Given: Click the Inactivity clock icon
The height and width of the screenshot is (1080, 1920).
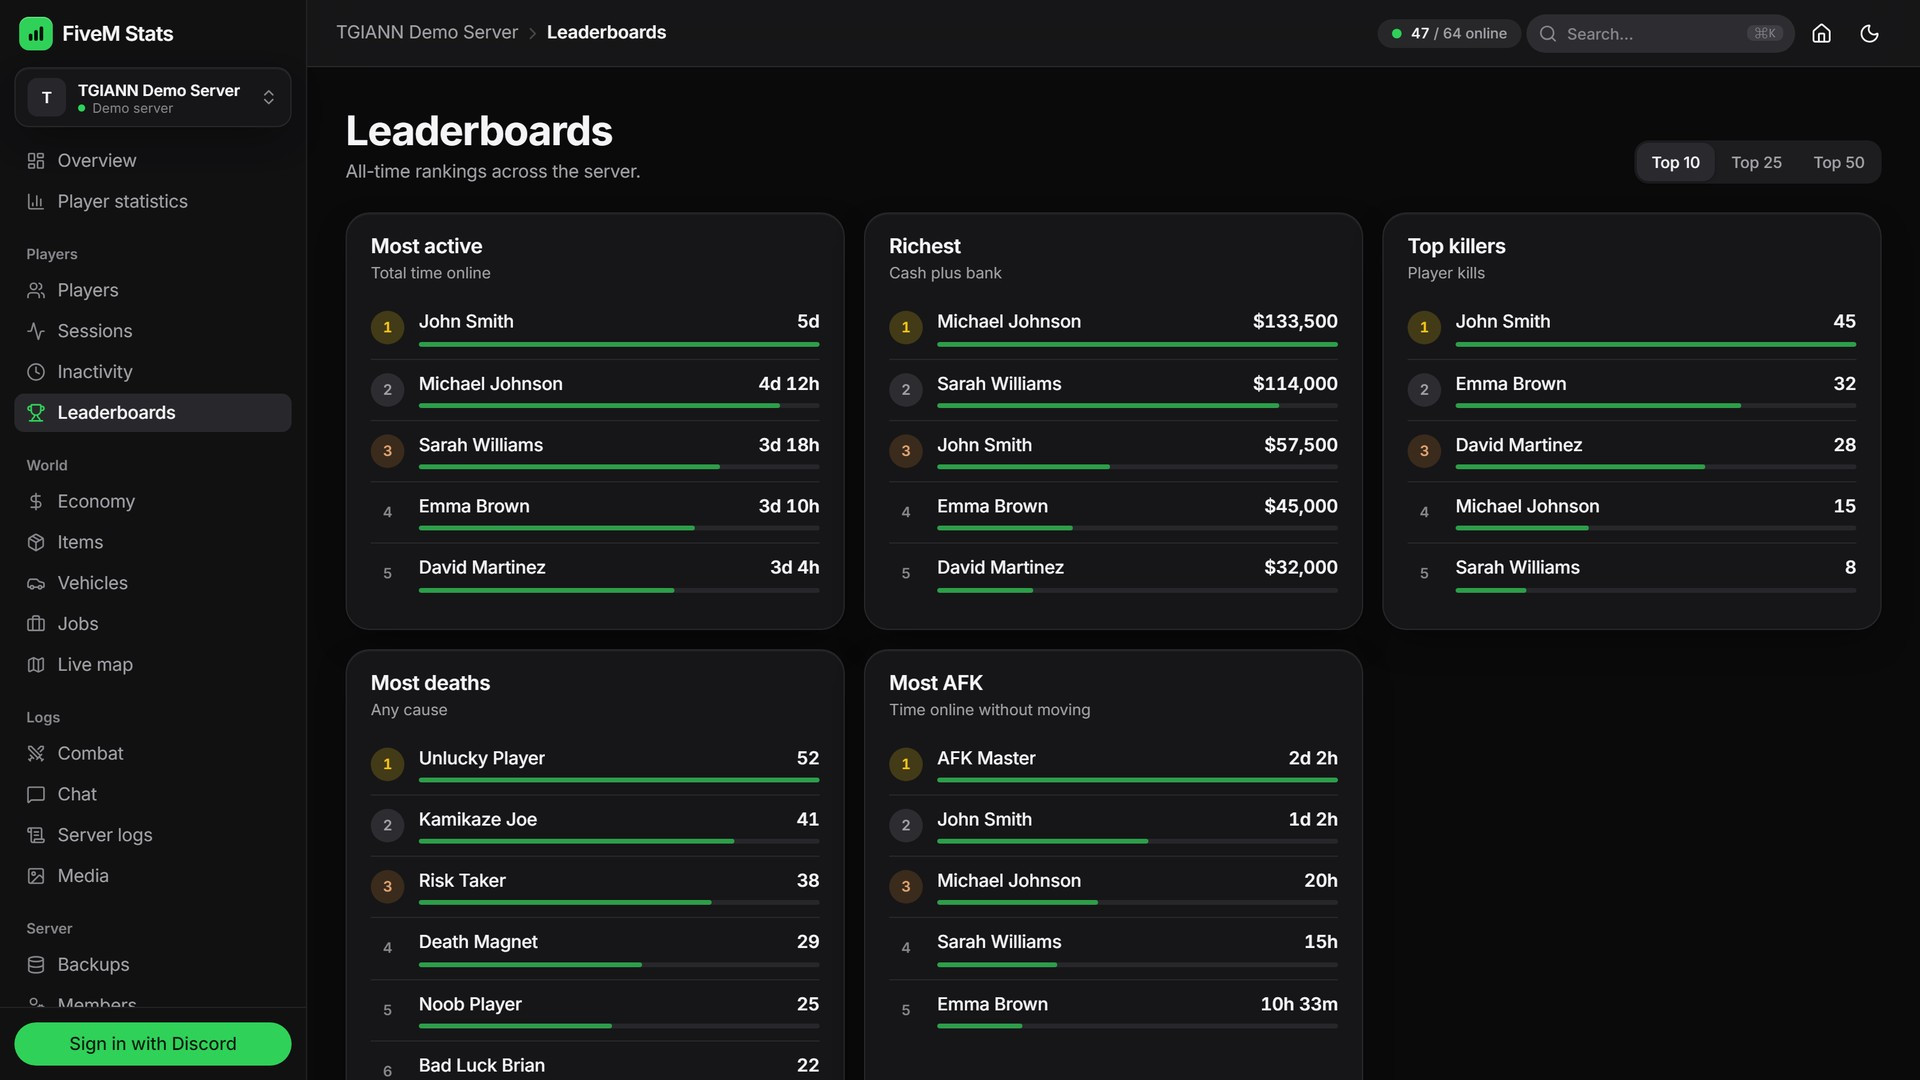Looking at the screenshot, I should 36,372.
